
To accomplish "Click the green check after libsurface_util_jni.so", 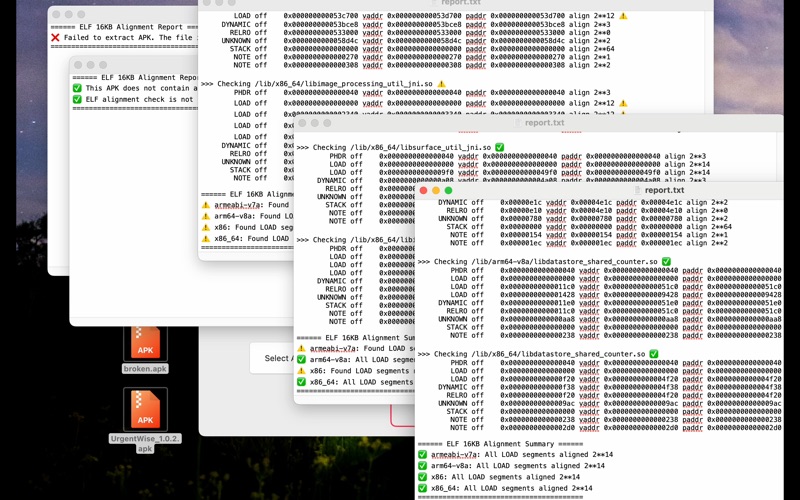I will pos(499,147).
